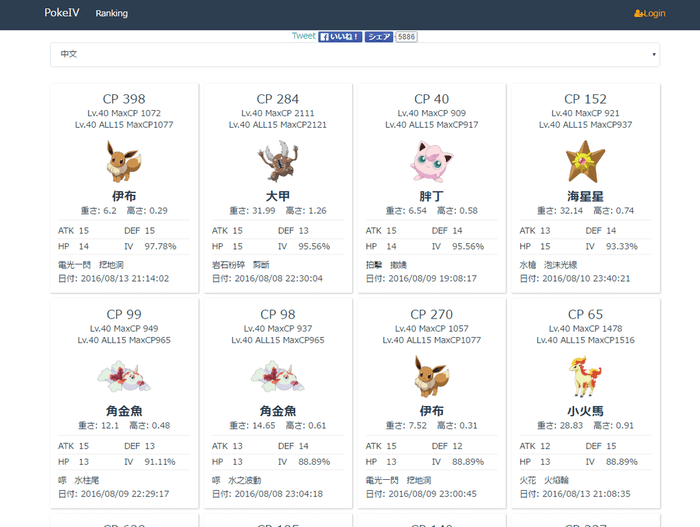Click IV value 93.33%
Screen dimensions: 700x527
click(x=622, y=247)
